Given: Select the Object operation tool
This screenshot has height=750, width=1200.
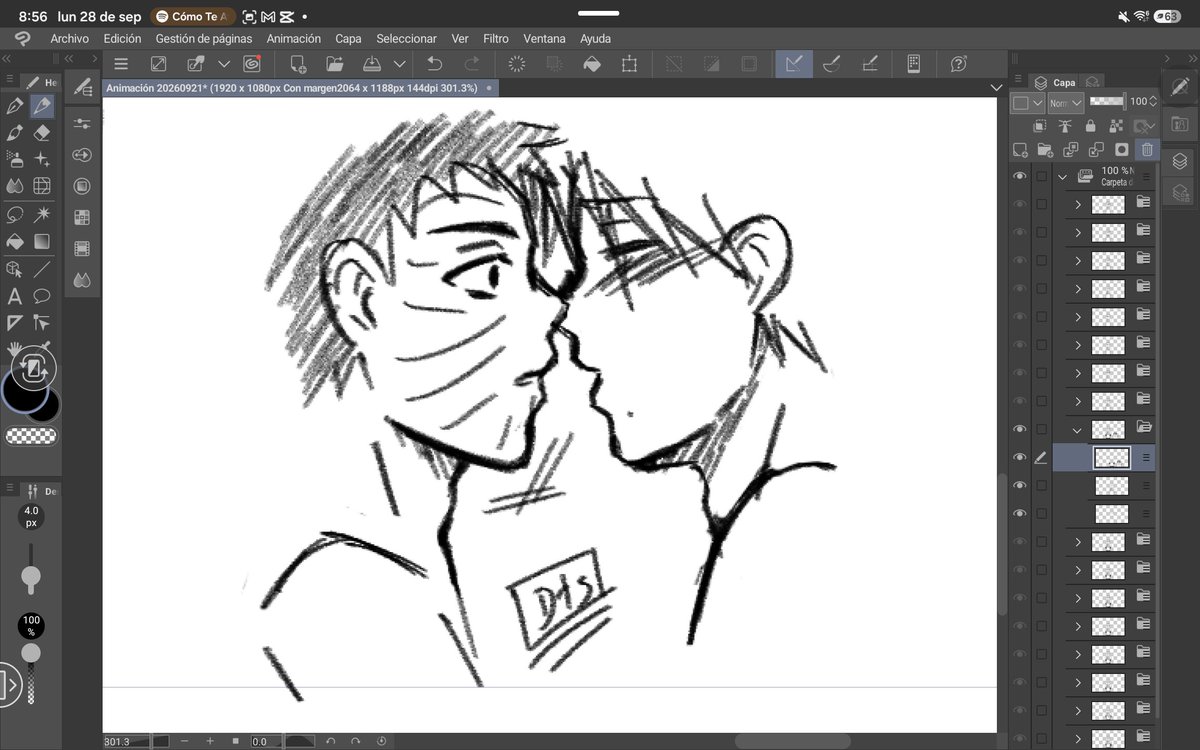Looking at the screenshot, I should pyautogui.click(x=15, y=269).
